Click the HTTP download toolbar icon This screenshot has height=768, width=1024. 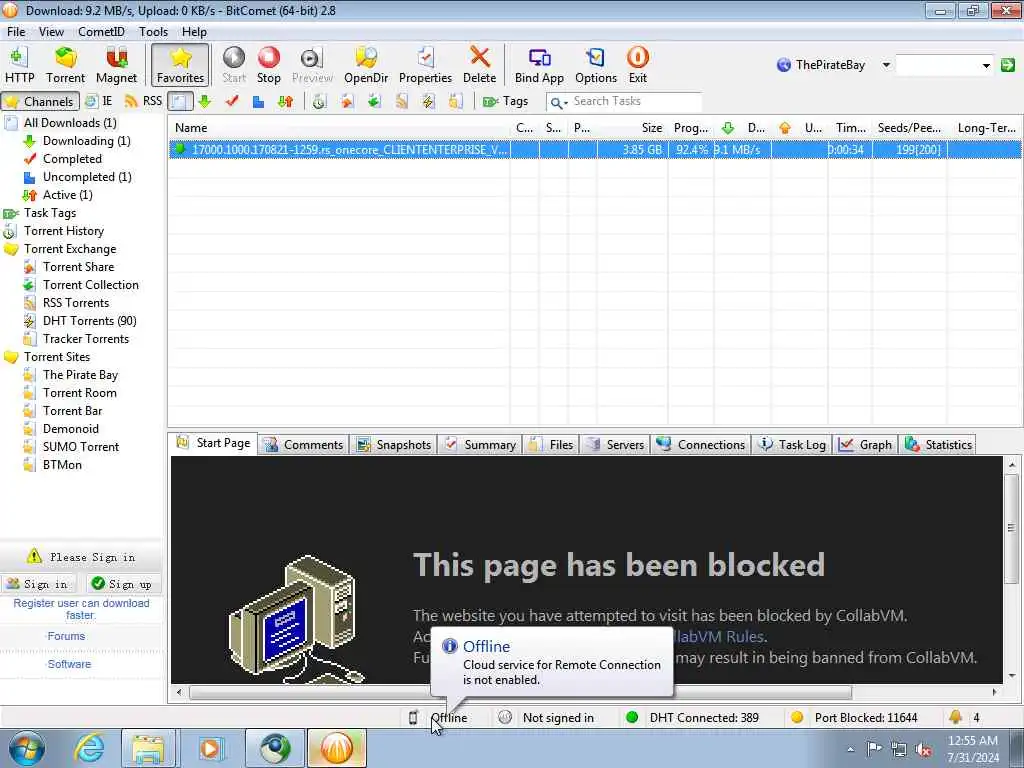click(x=20, y=65)
